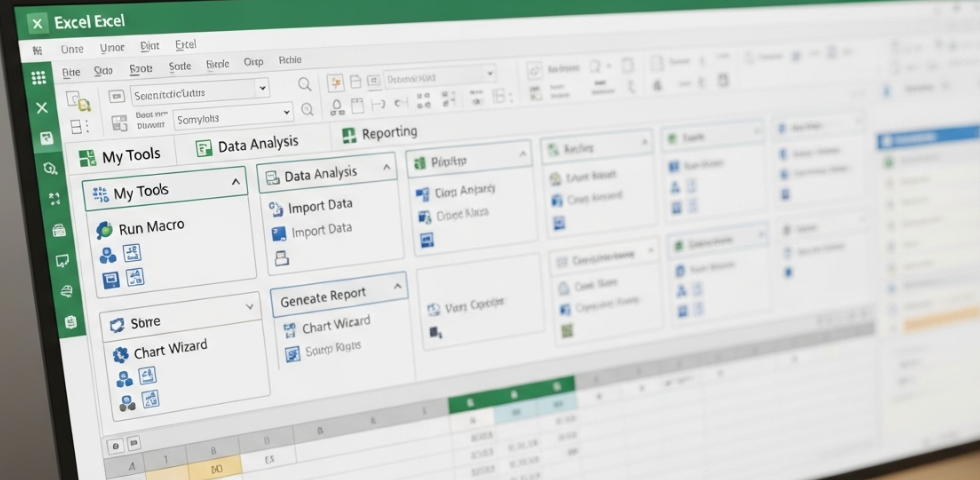
Task: Click the blue screen icon in My Tools panel
Action: [111, 280]
